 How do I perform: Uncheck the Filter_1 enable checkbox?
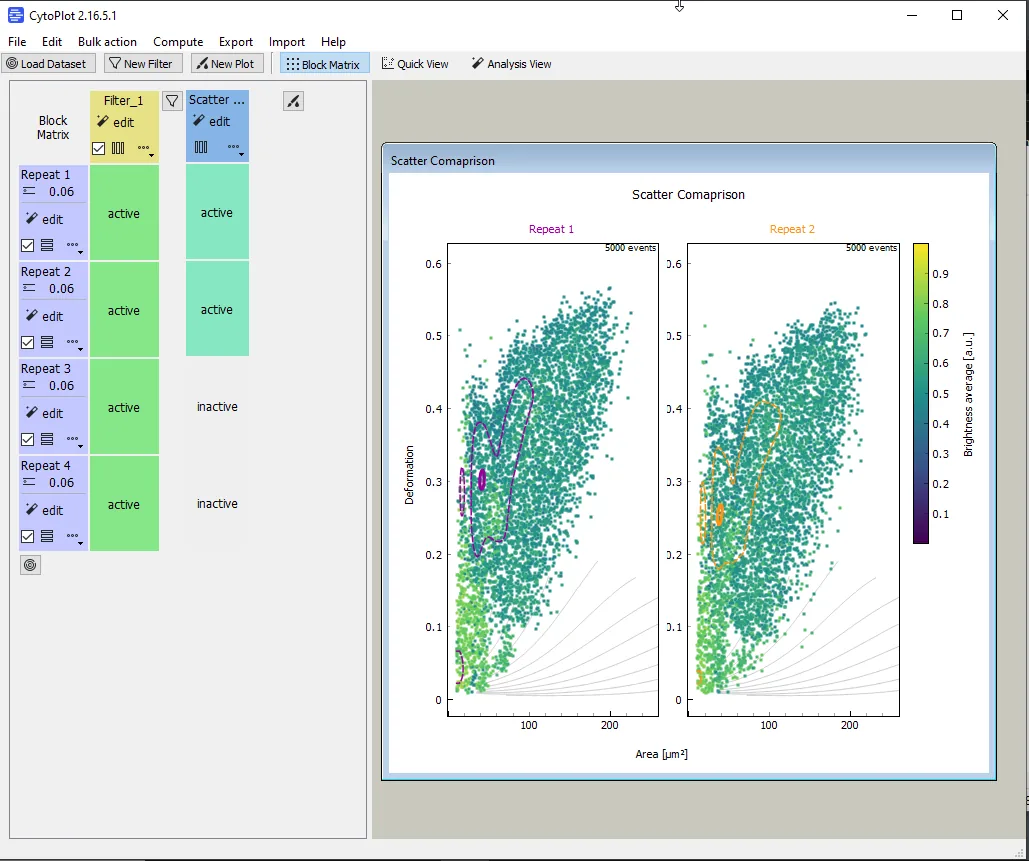click(x=98, y=148)
